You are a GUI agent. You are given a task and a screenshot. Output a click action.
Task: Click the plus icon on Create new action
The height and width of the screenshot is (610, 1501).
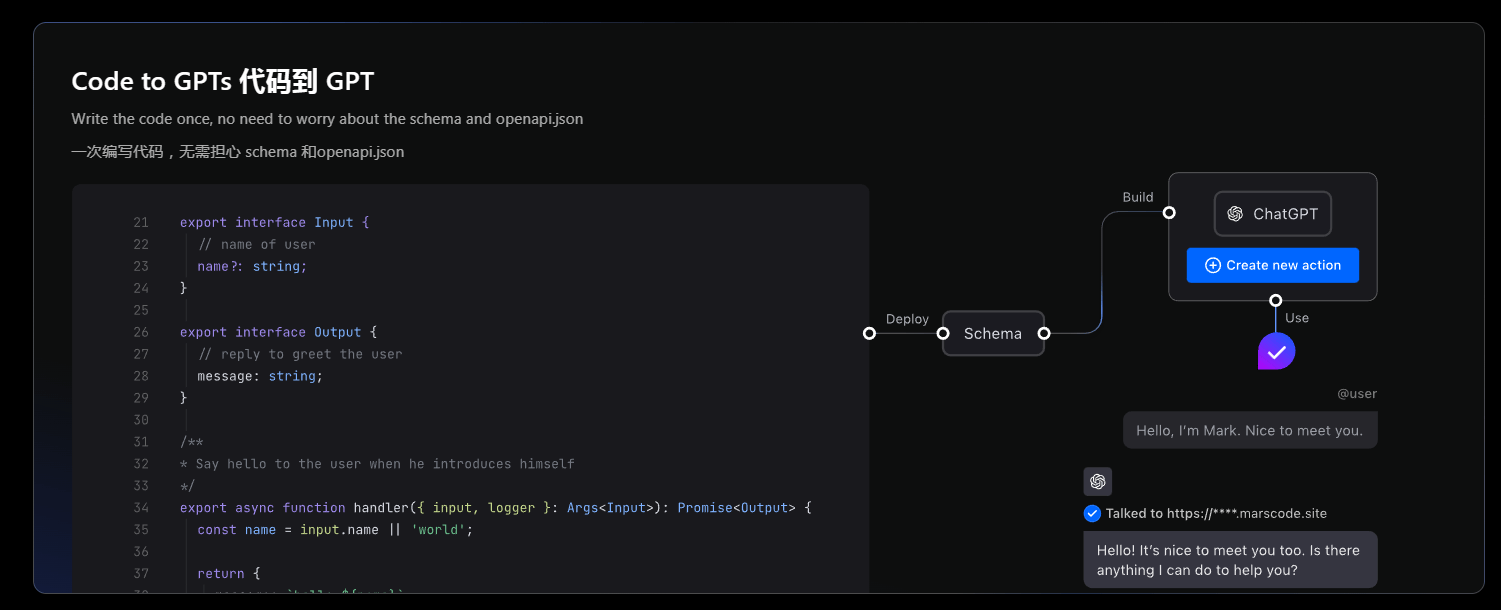pyautogui.click(x=1213, y=265)
